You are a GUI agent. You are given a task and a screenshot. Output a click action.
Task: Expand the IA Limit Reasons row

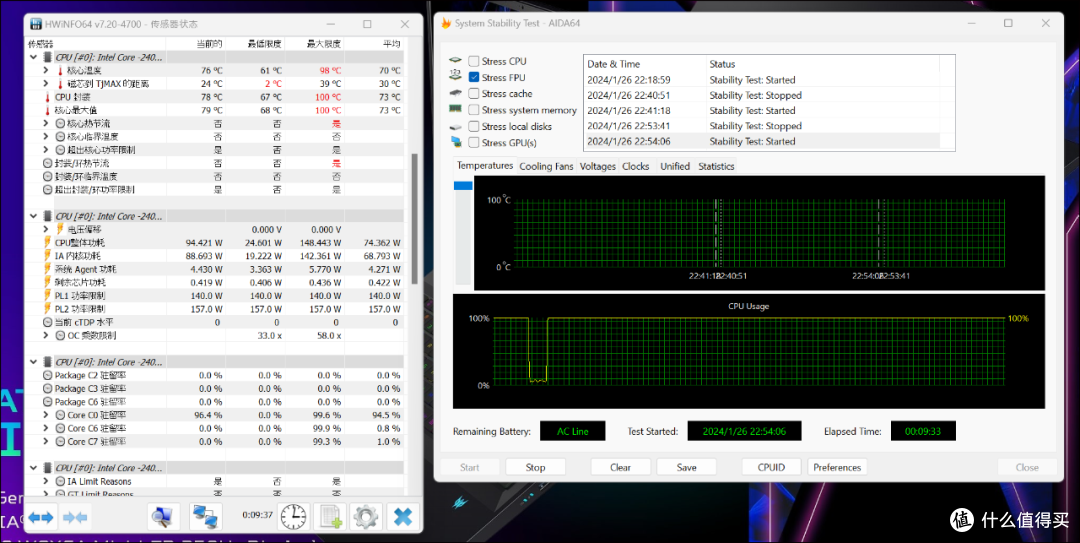point(45,482)
